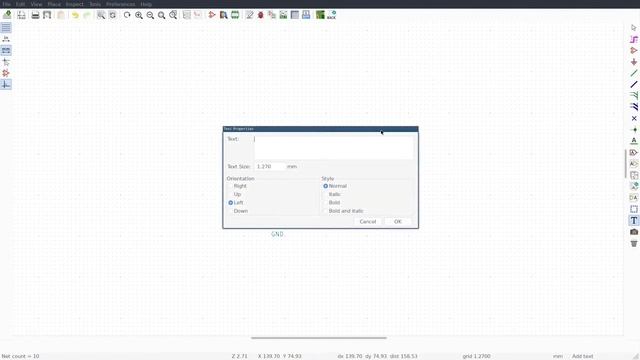640x360 pixels.
Task: Click the Assign footprints icon
Action: point(272,15)
